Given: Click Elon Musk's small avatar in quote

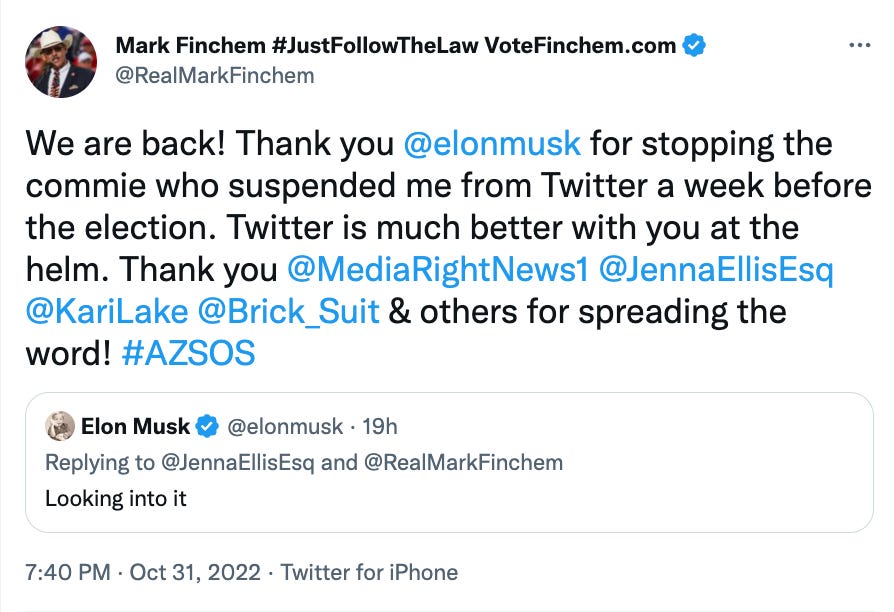Looking at the screenshot, I should [x=61, y=426].
